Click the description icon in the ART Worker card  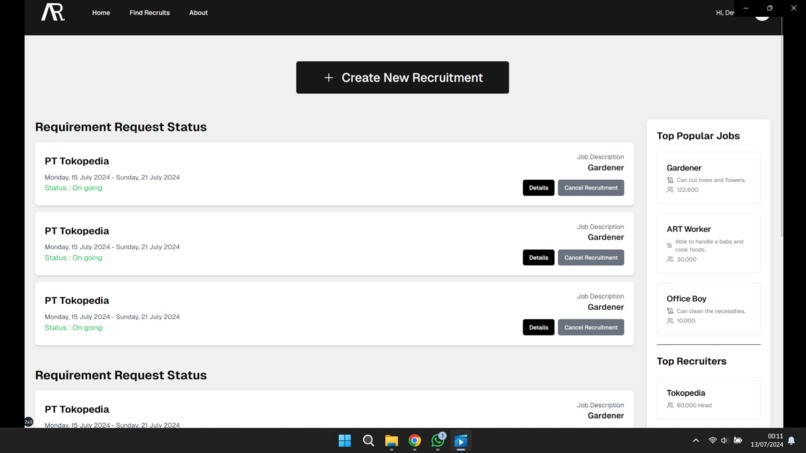pos(669,246)
